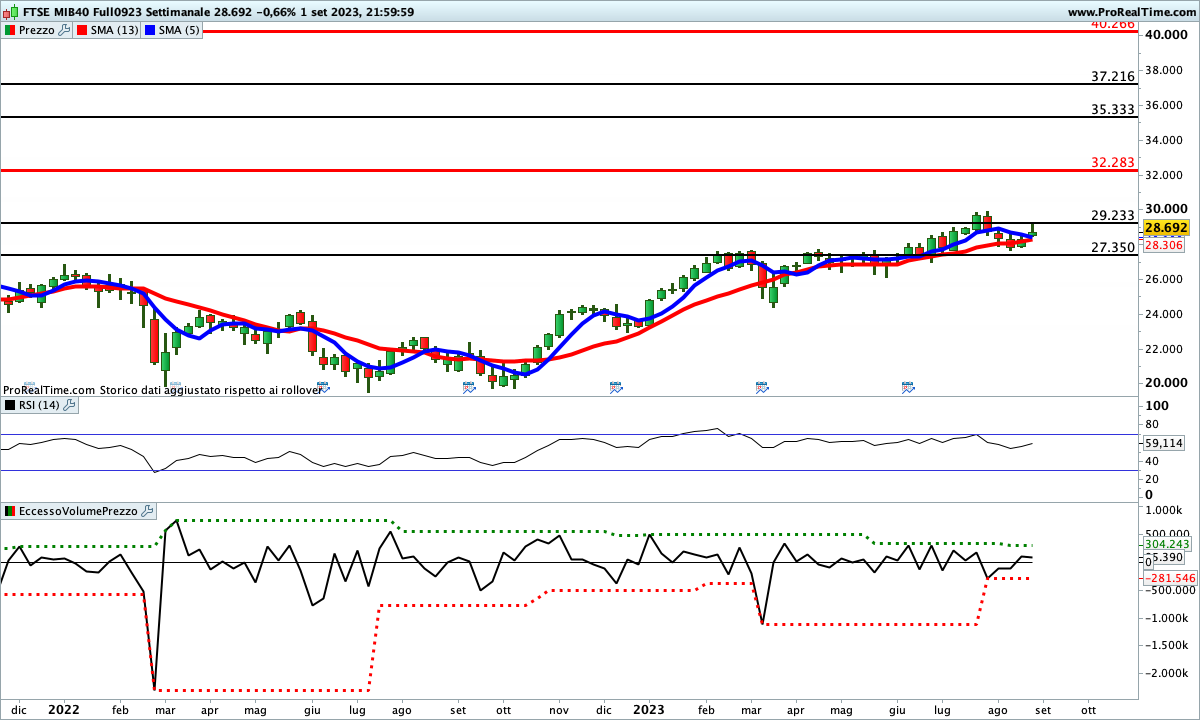This screenshot has width=1200, height=720.
Task: Click the RSI value tag 59,114
Action: coord(1164,442)
